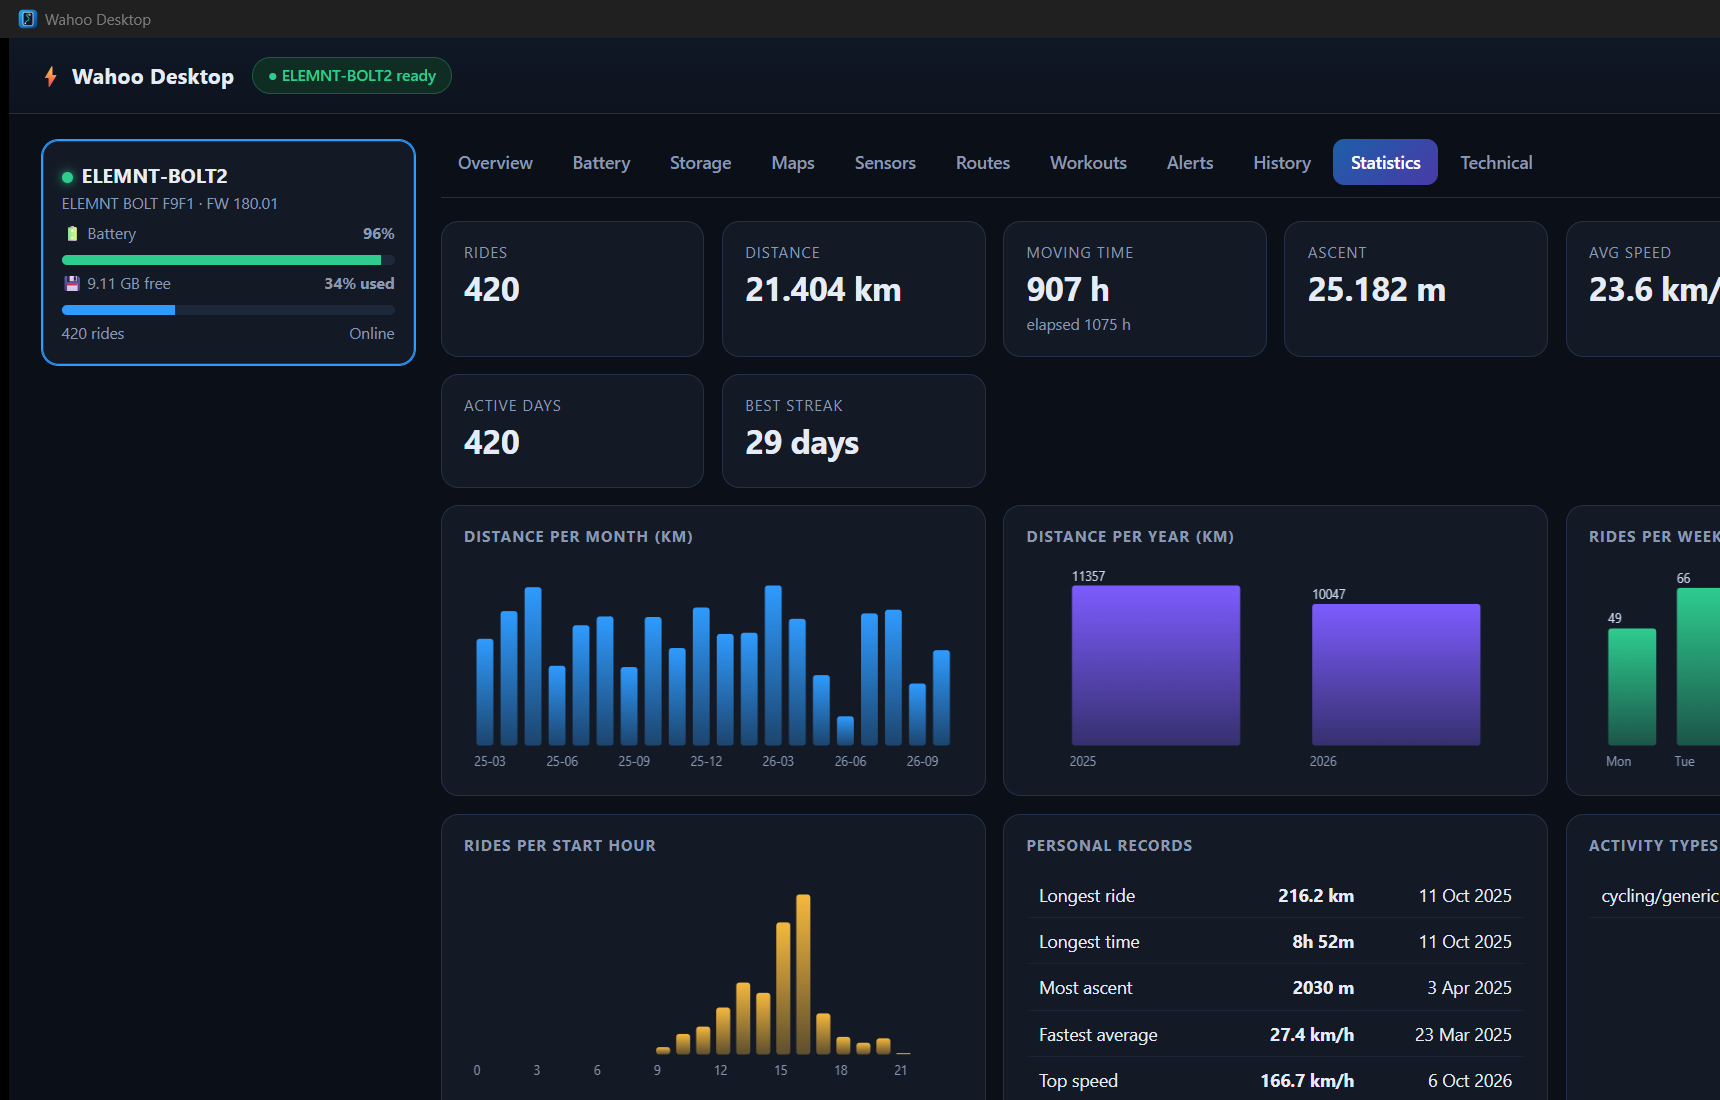Click the floppy disk storage icon

tap(72, 284)
